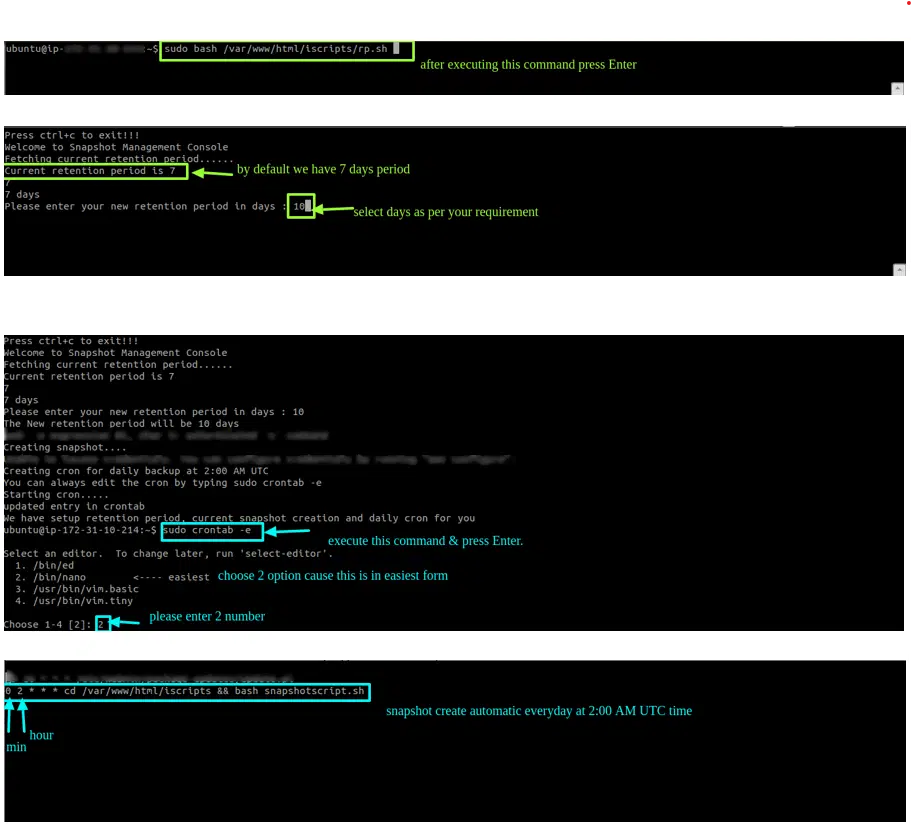Click 'please enter 2 number' note
Screen dimensions: 912x829
207,617
